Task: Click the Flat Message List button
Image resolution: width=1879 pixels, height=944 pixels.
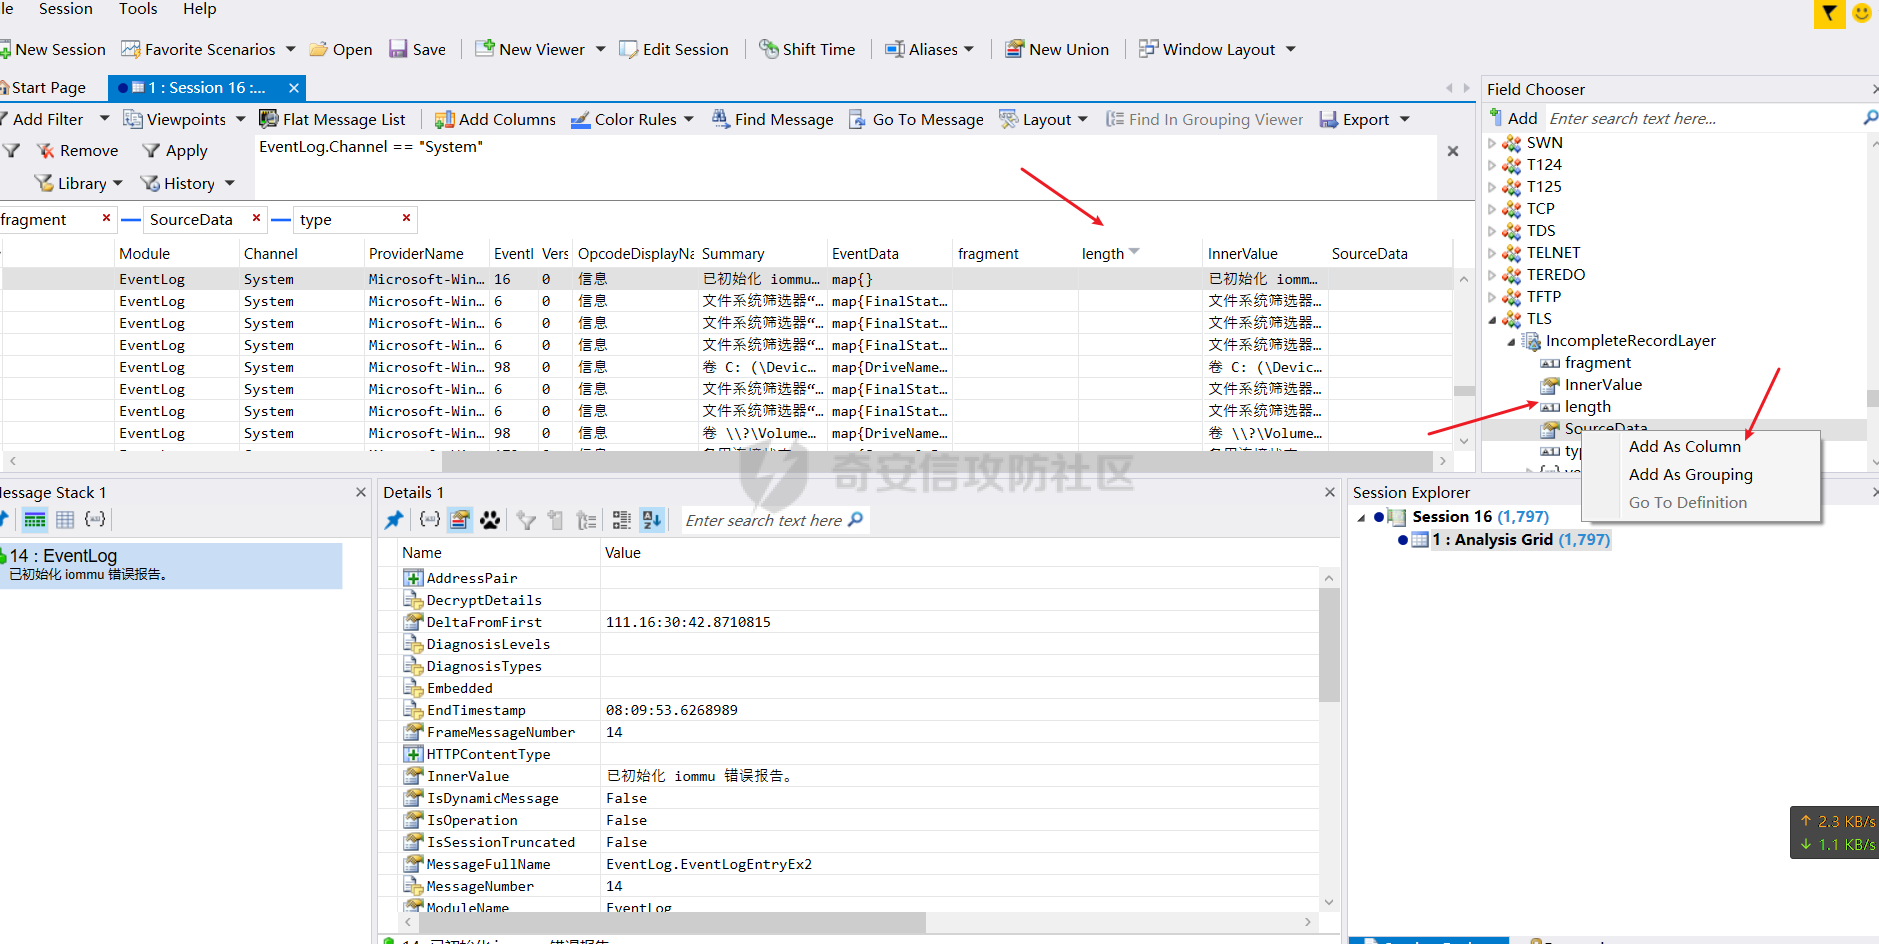Action: 333,120
